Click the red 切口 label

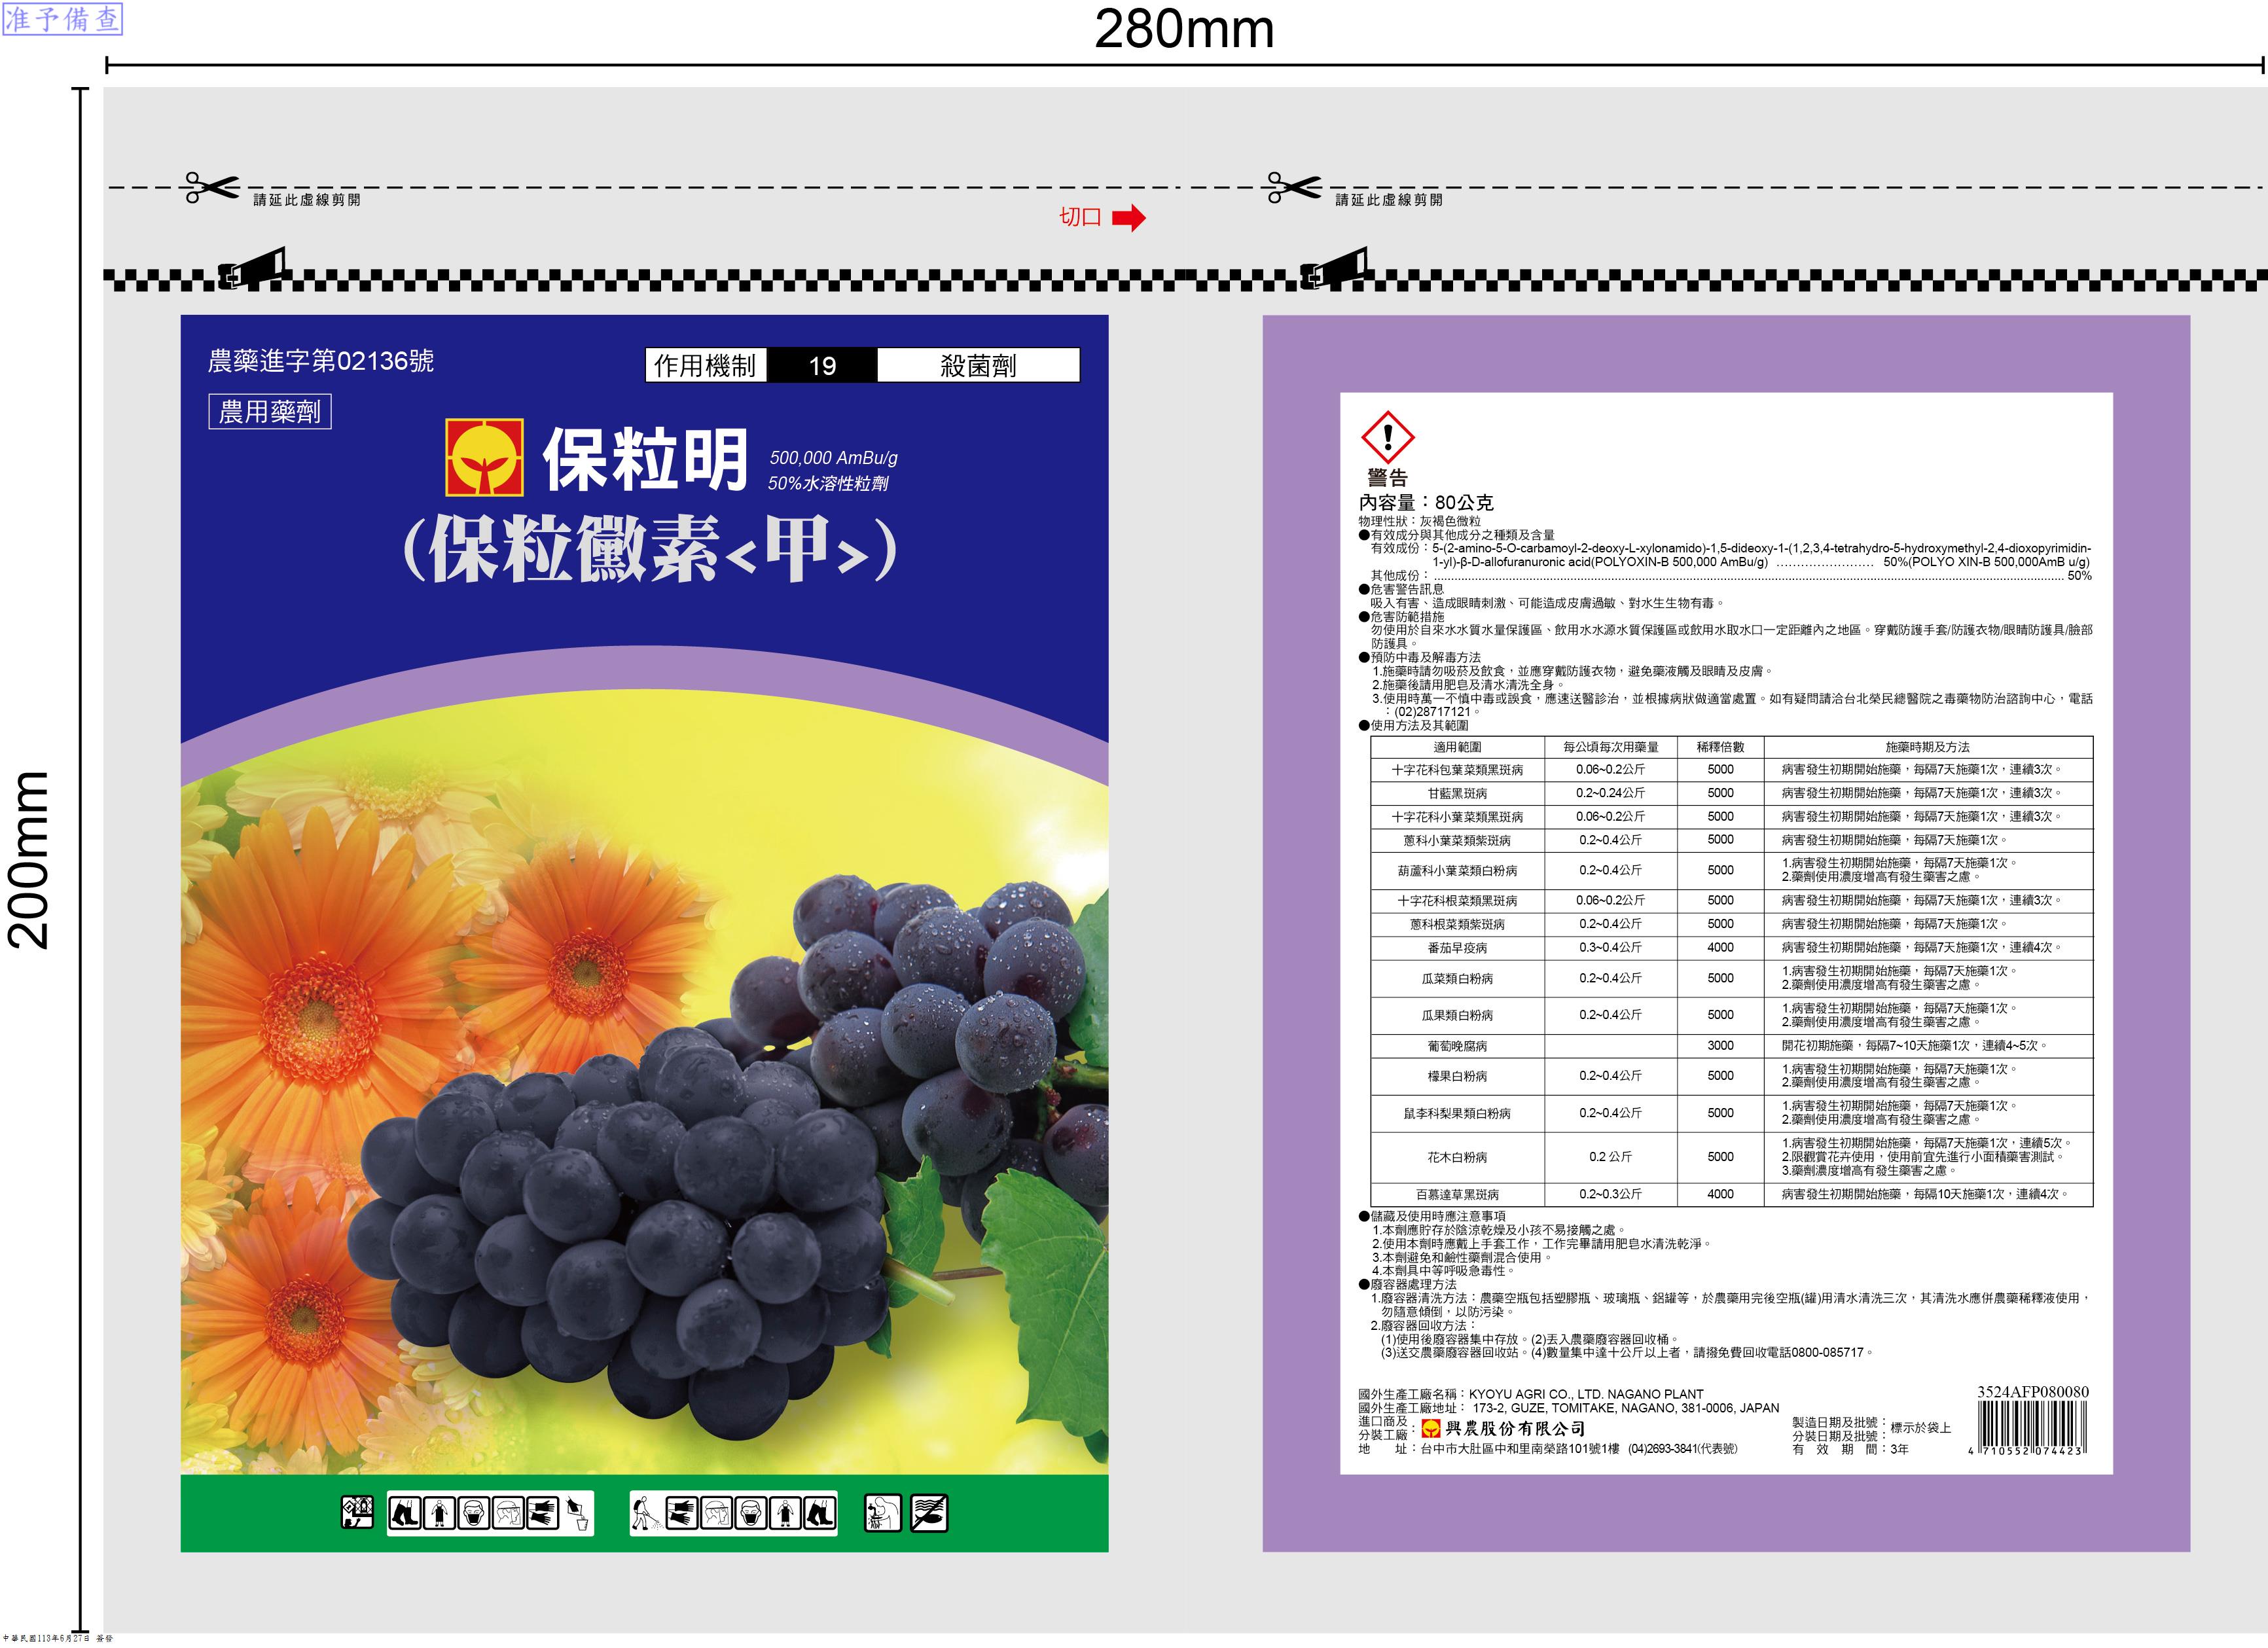1081,218
